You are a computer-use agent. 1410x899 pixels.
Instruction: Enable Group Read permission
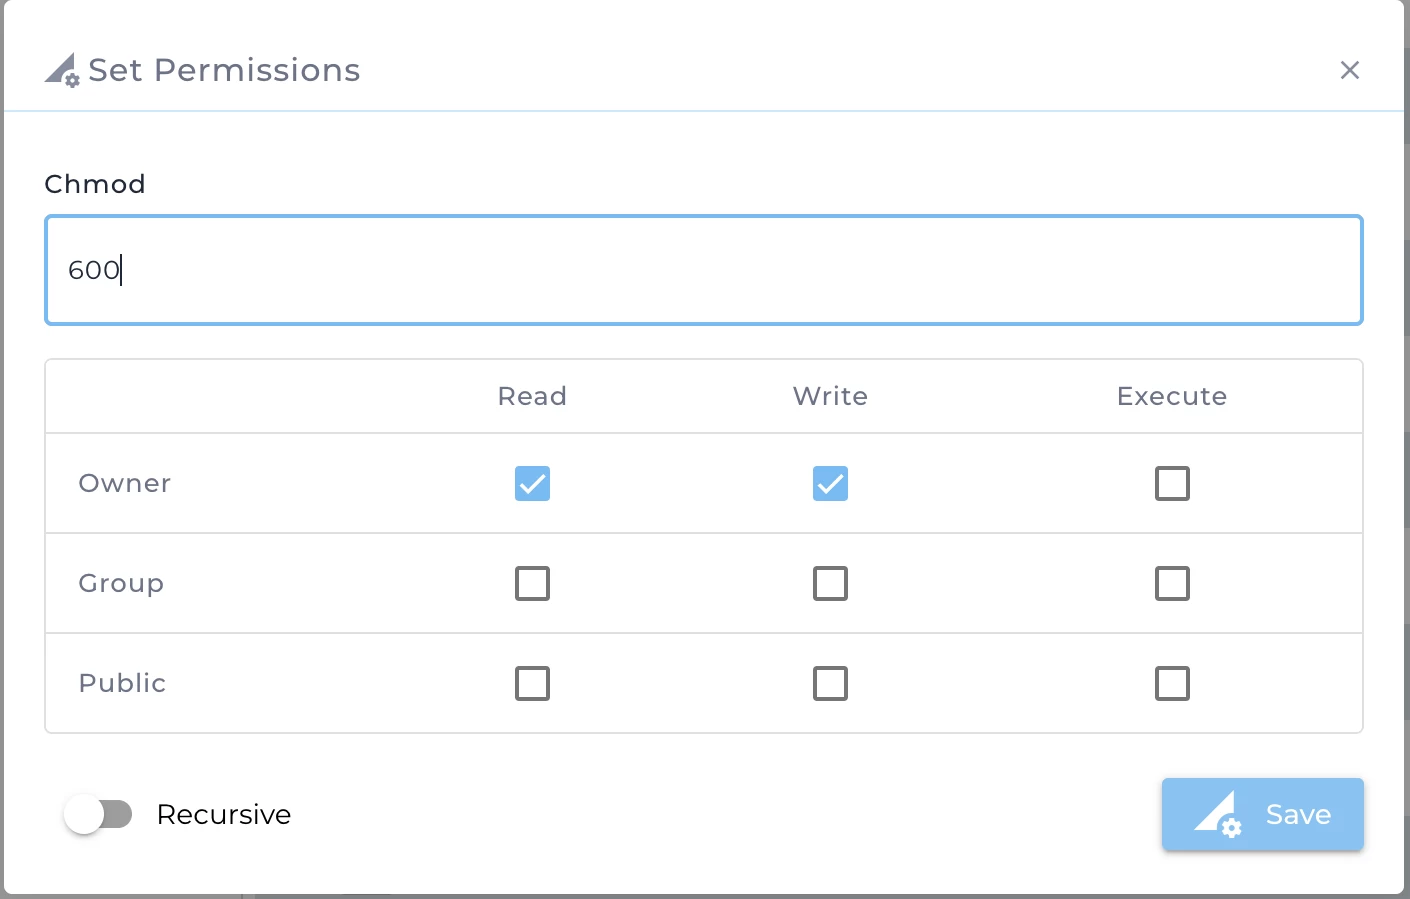(532, 584)
